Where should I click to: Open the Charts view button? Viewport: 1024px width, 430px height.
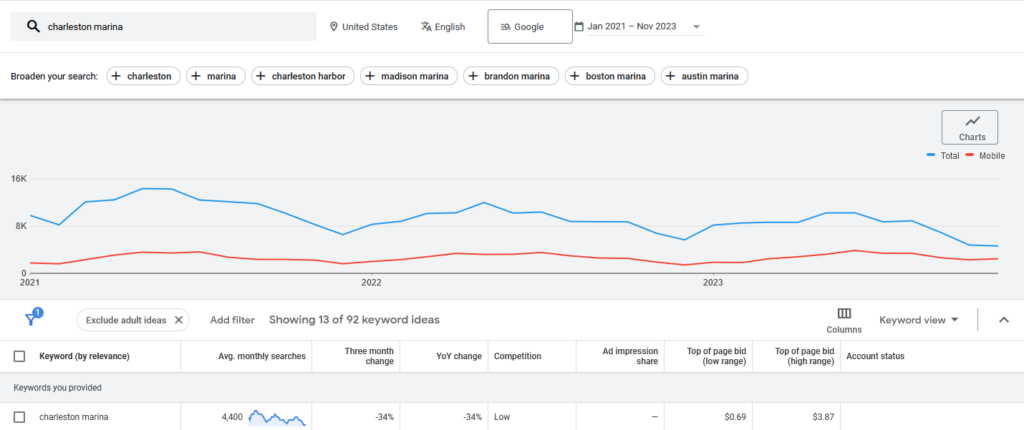click(x=969, y=127)
